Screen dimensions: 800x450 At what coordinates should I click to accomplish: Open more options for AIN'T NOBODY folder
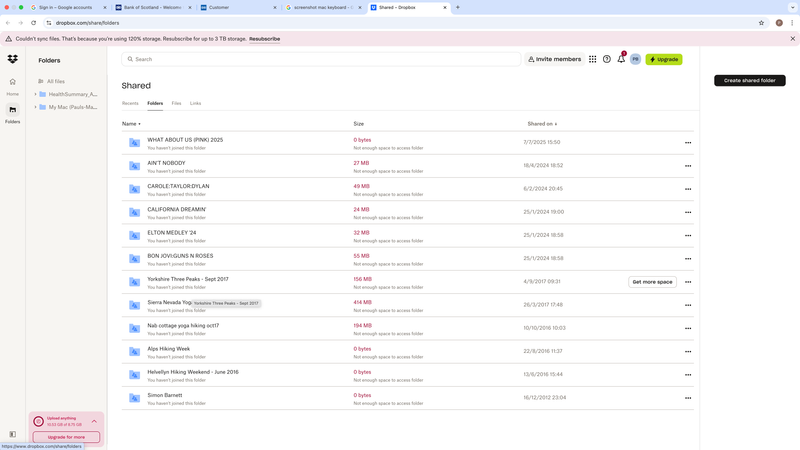click(688, 166)
